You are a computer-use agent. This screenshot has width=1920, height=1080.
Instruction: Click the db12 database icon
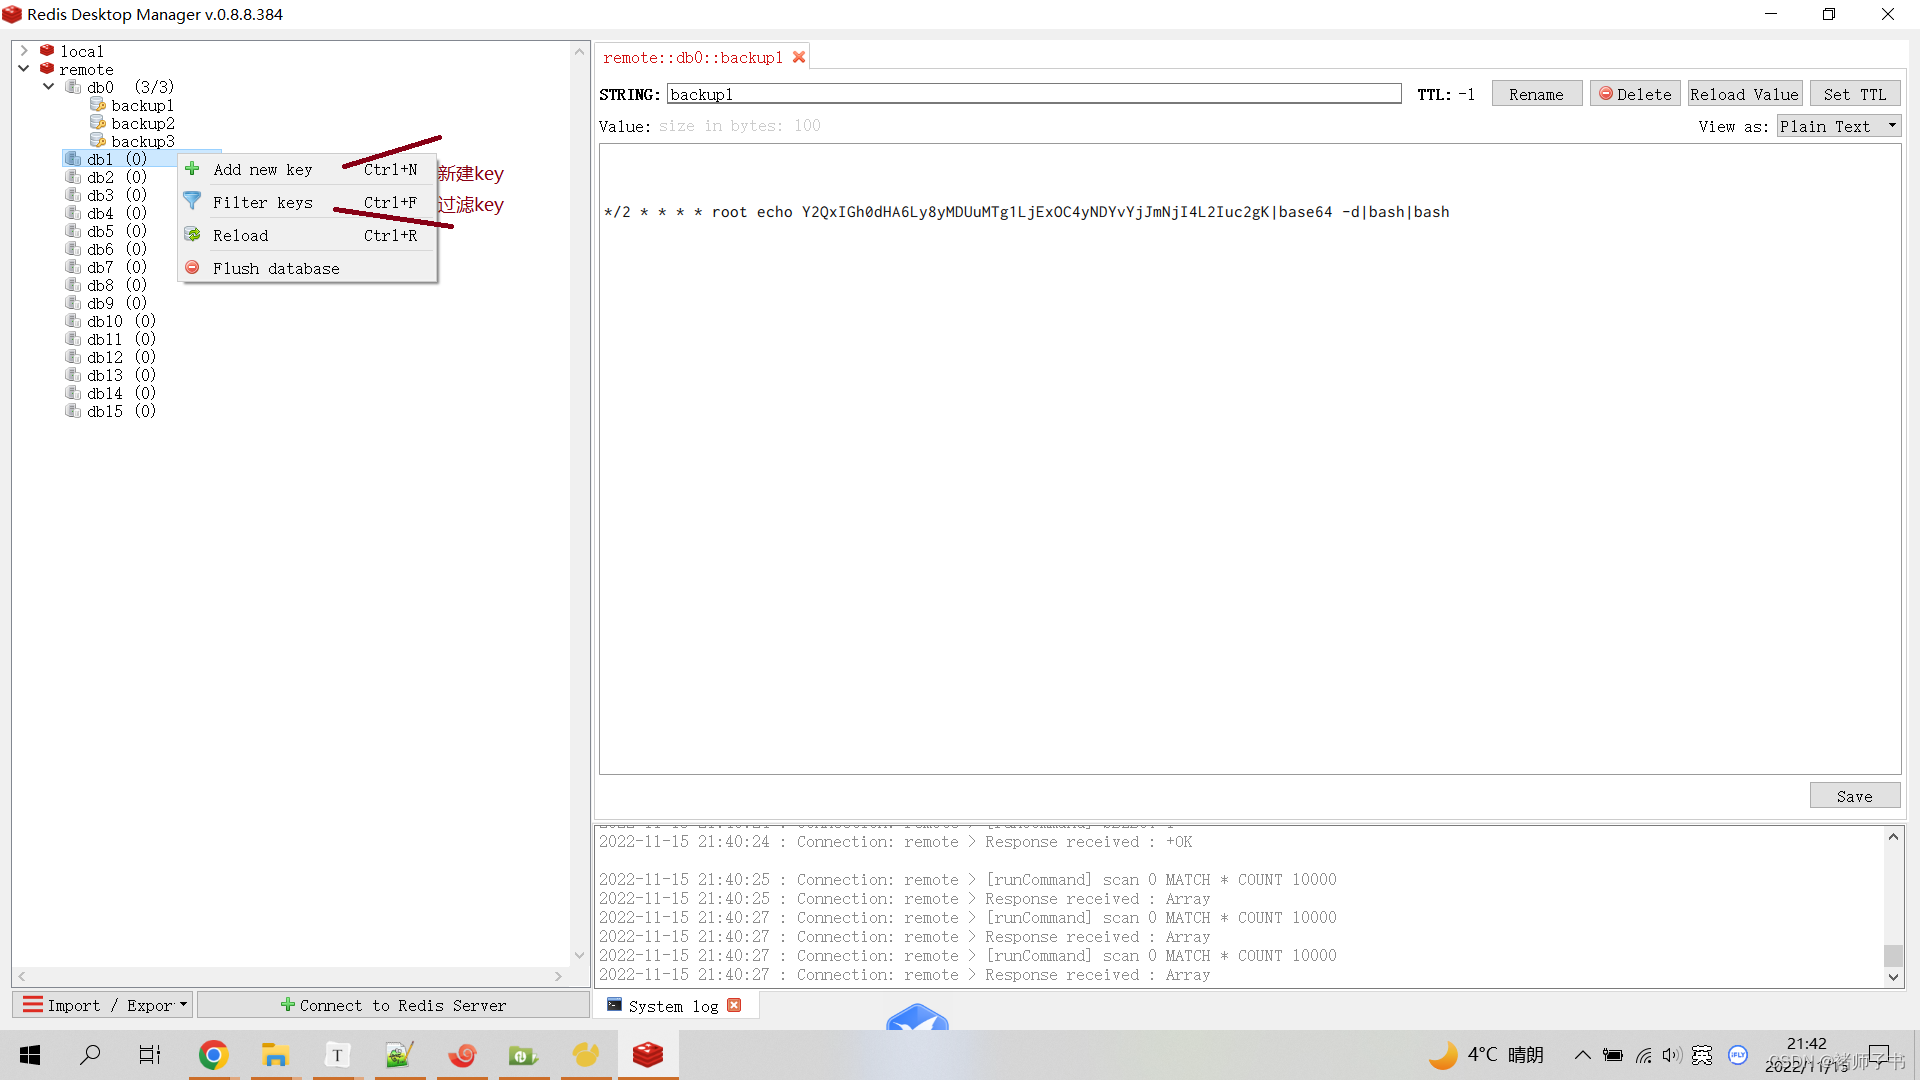[73, 357]
